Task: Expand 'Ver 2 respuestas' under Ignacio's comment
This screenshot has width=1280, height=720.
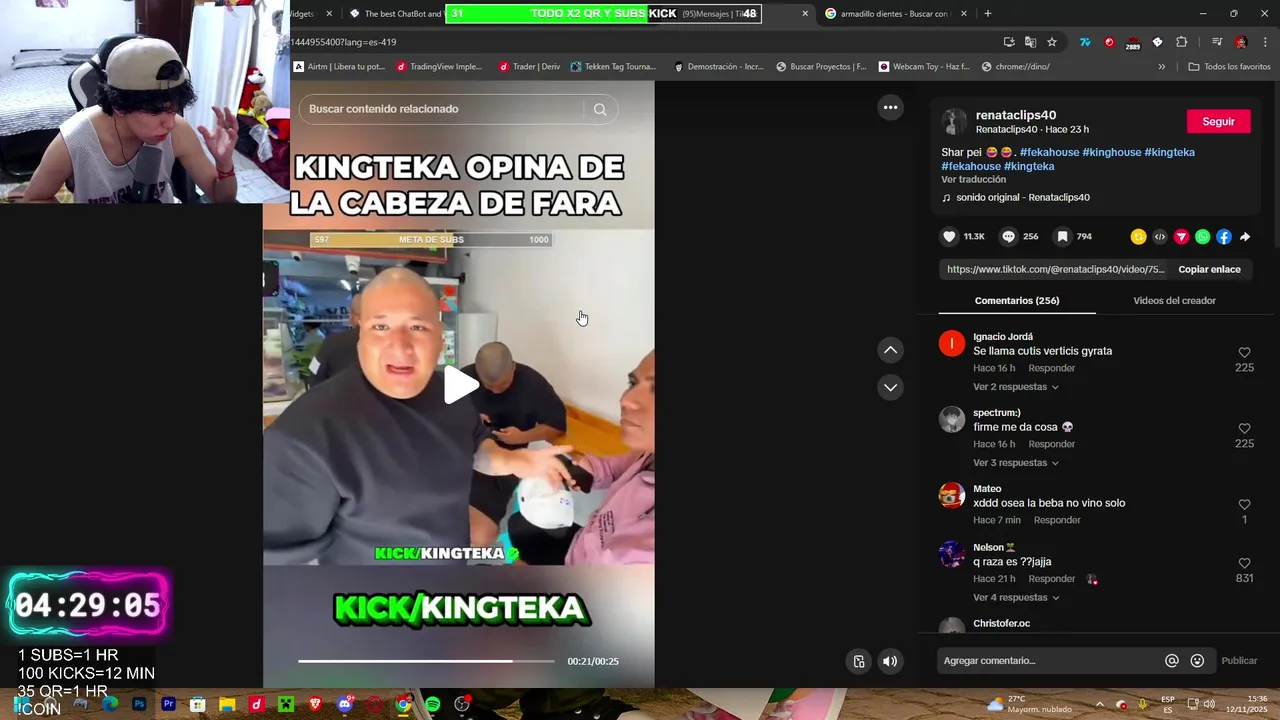Action: coord(1015,387)
